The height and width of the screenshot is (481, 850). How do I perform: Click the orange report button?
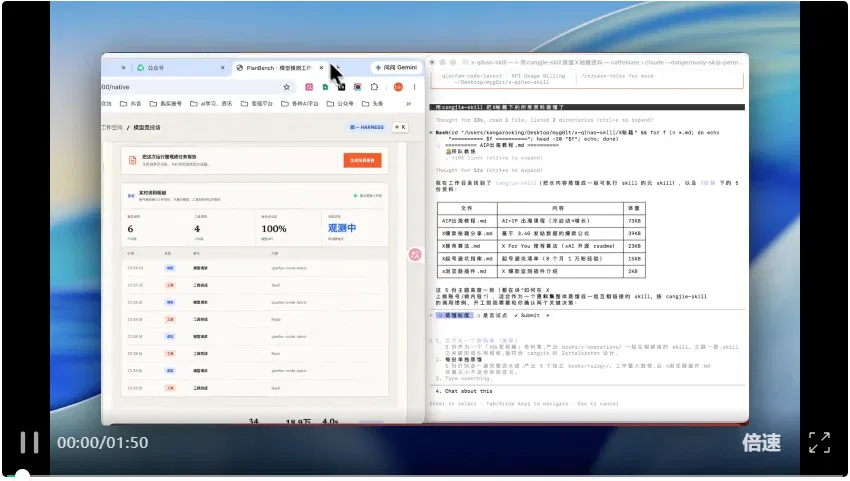pyautogui.click(x=362, y=160)
